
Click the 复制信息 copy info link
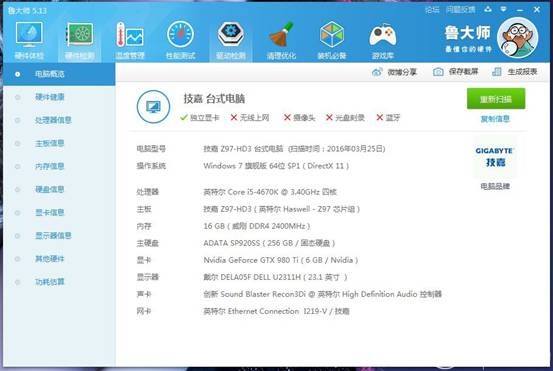[x=495, y=119]
